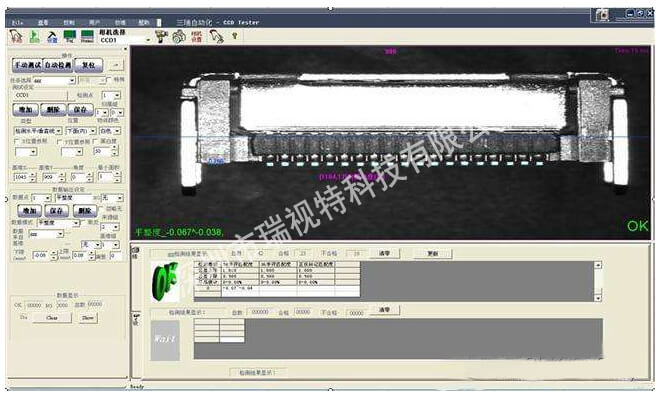The width and height of the screenshot is (659, 397).
Task: Click the hammer settings toolbar icon
Action: pos(52,37)
